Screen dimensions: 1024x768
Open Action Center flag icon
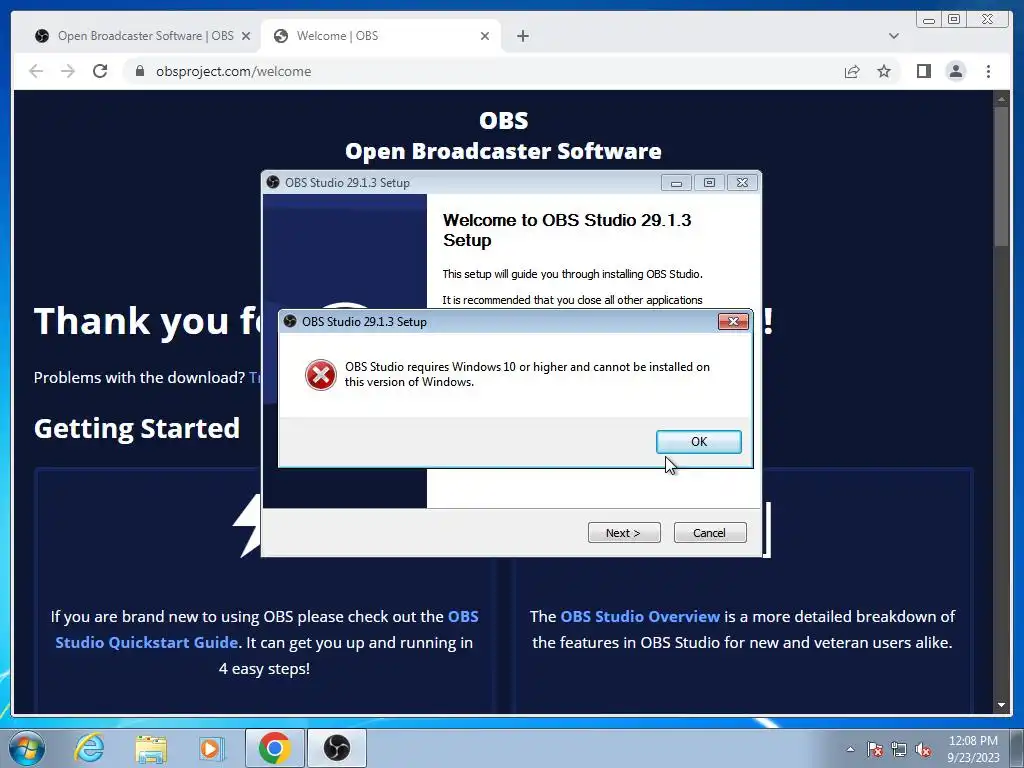874,749
